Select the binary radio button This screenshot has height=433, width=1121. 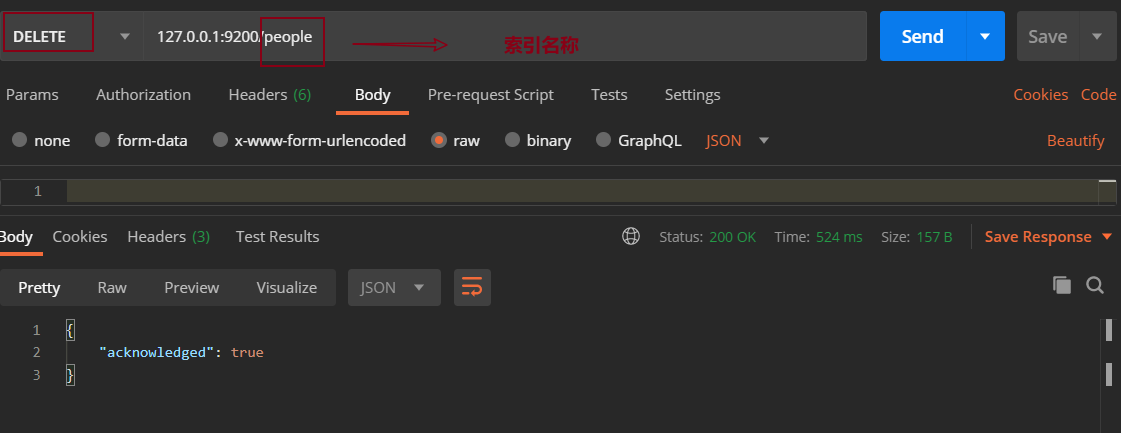[x=513, y=141]
